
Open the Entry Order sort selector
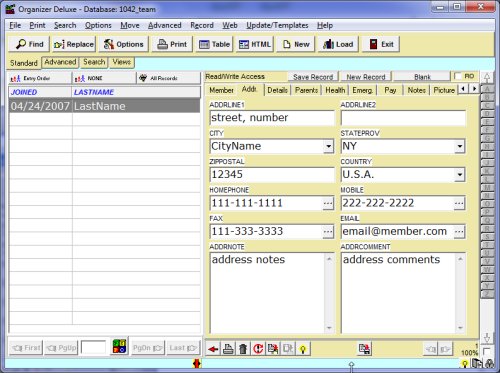click(39, 78)
